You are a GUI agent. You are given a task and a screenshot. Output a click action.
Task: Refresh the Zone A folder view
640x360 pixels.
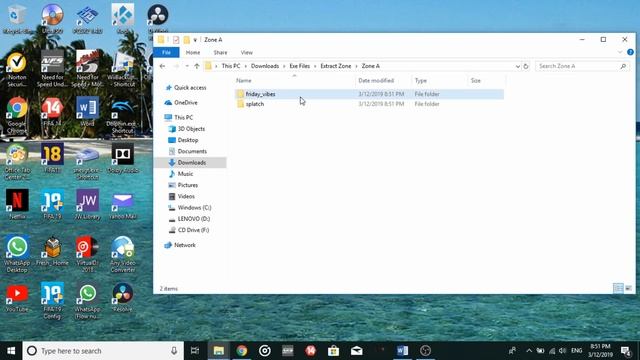(526, 66)
